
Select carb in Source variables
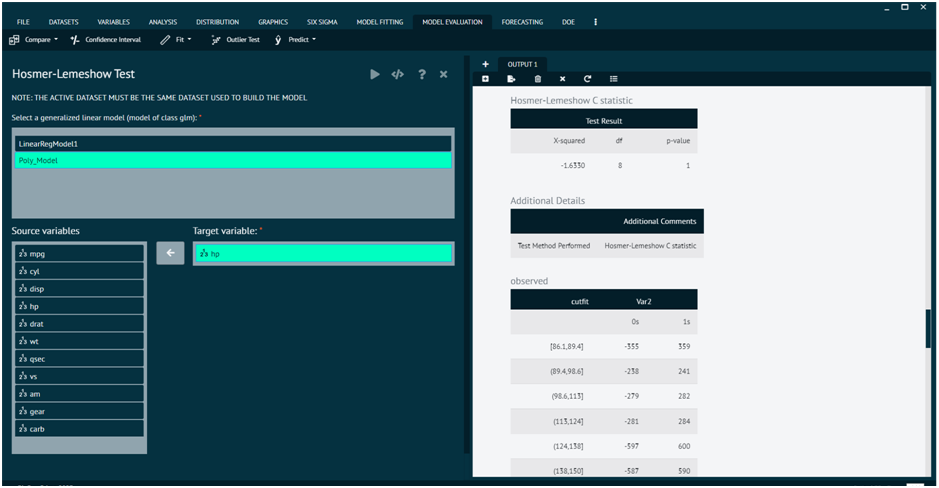pos(80,429)
